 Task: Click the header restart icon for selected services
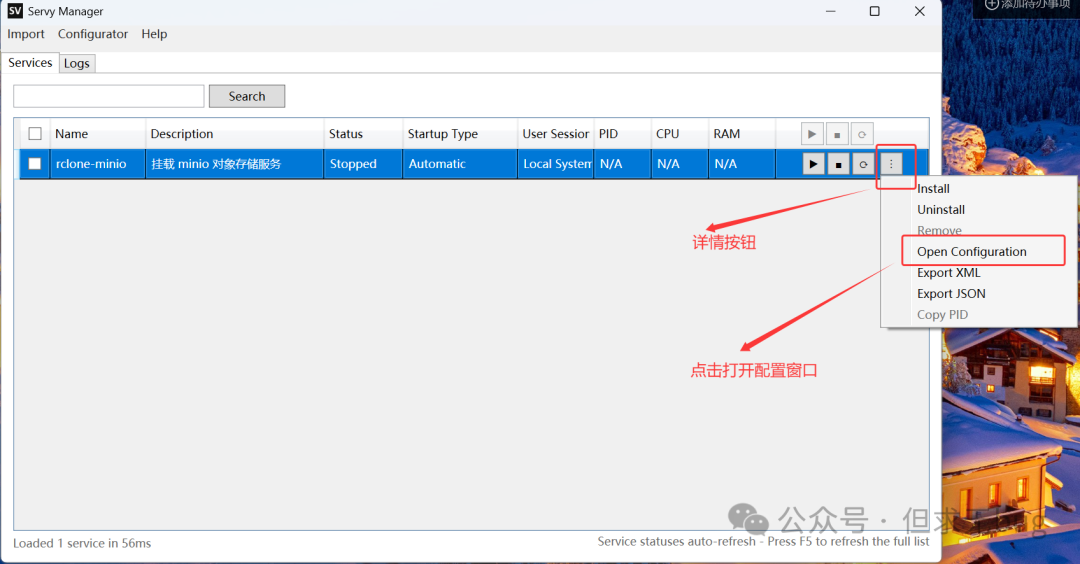pos(862,134)
